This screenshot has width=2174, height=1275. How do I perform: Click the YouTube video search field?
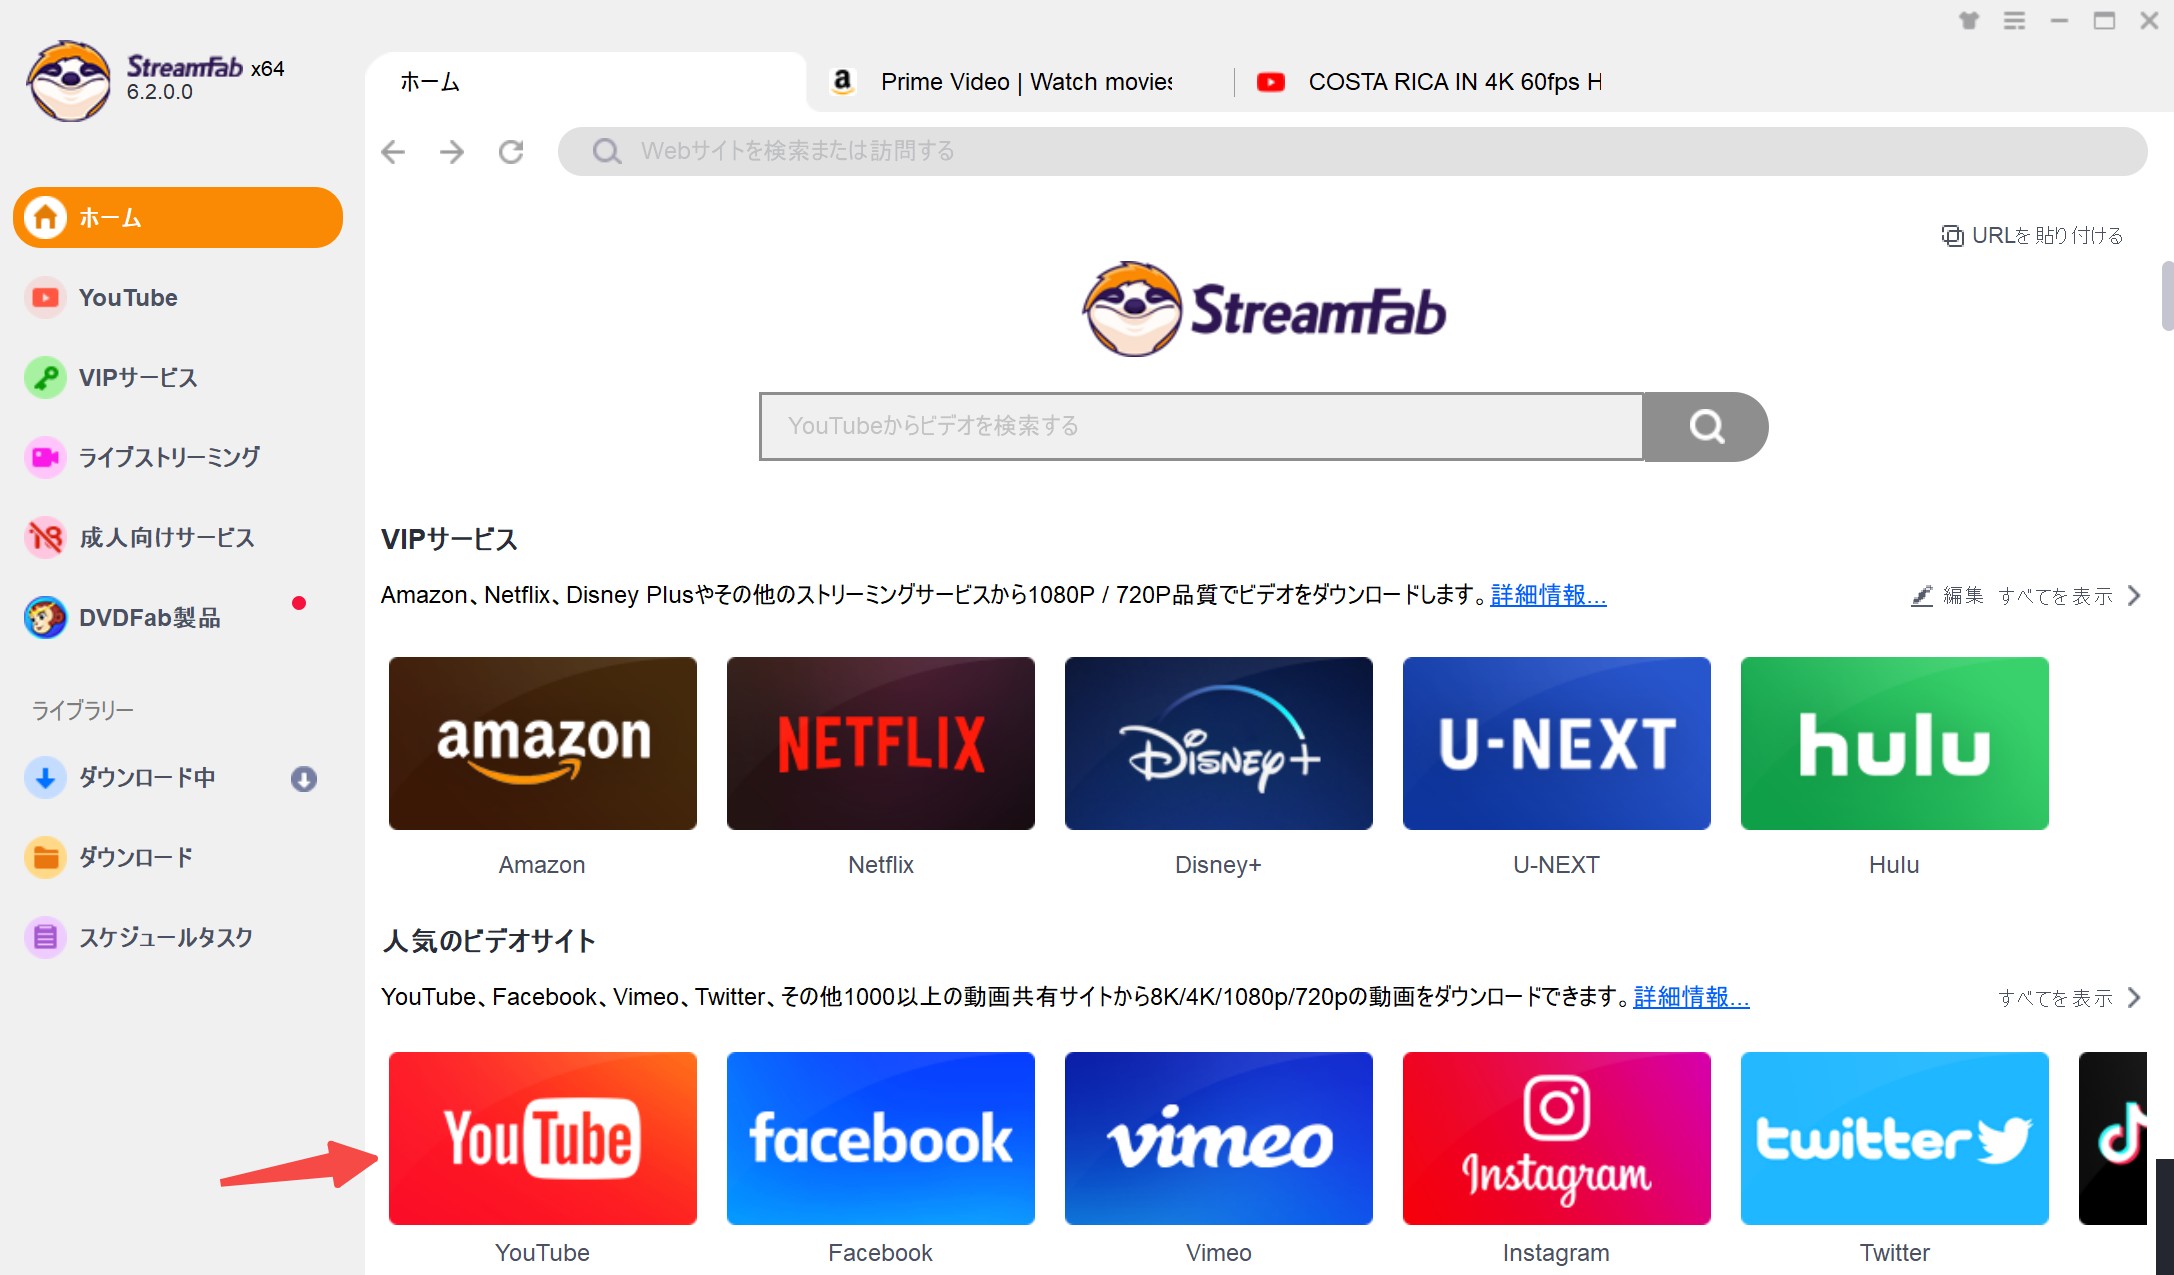1201,427
